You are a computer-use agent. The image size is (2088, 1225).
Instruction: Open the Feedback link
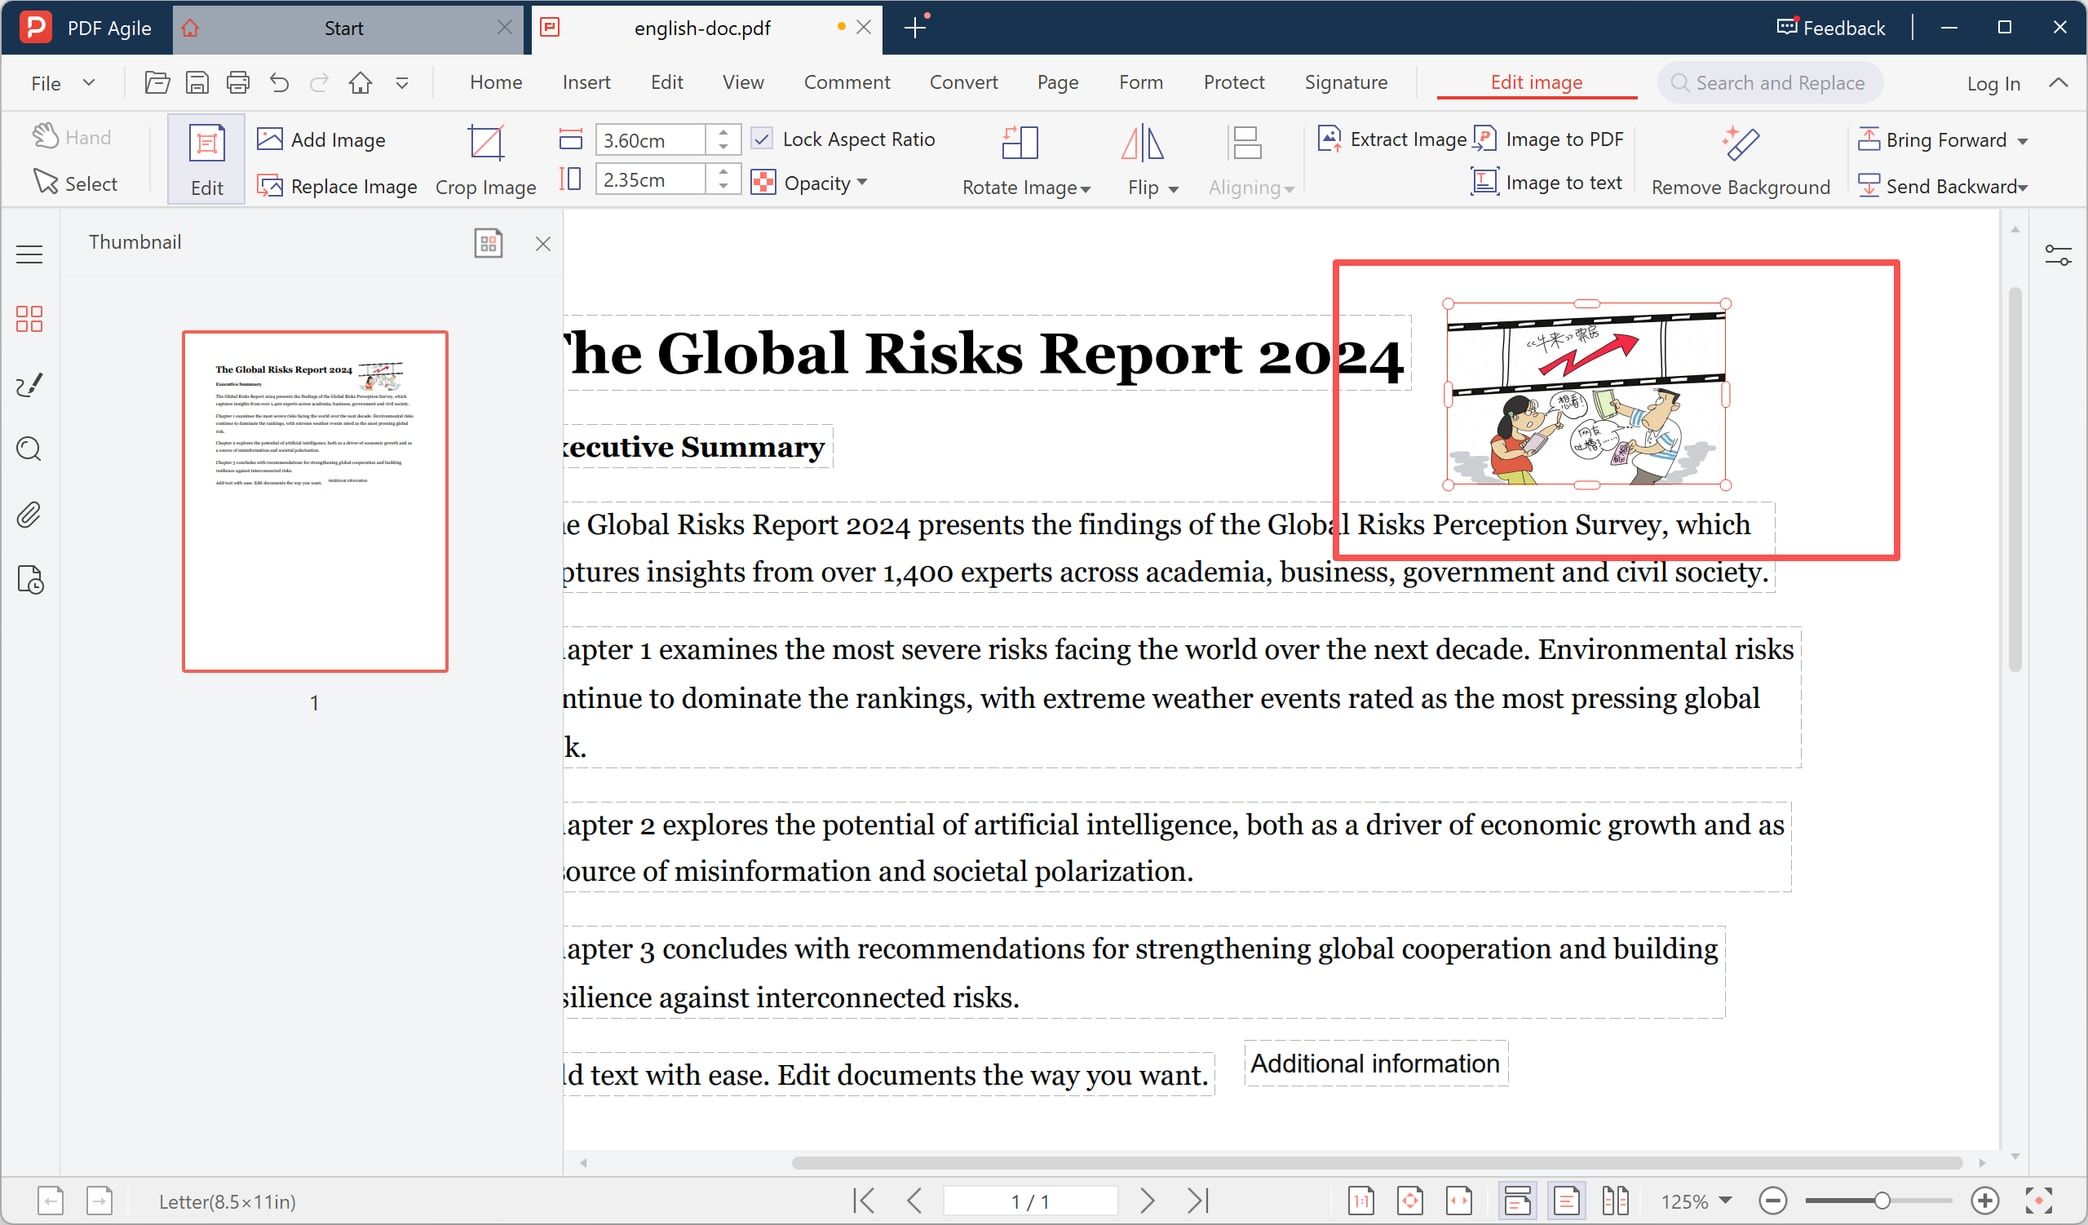1831,28
